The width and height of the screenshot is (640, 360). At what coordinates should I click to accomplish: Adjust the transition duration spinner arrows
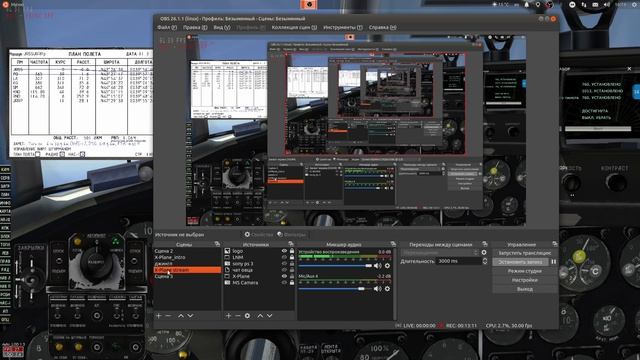(x=485, y=261)
